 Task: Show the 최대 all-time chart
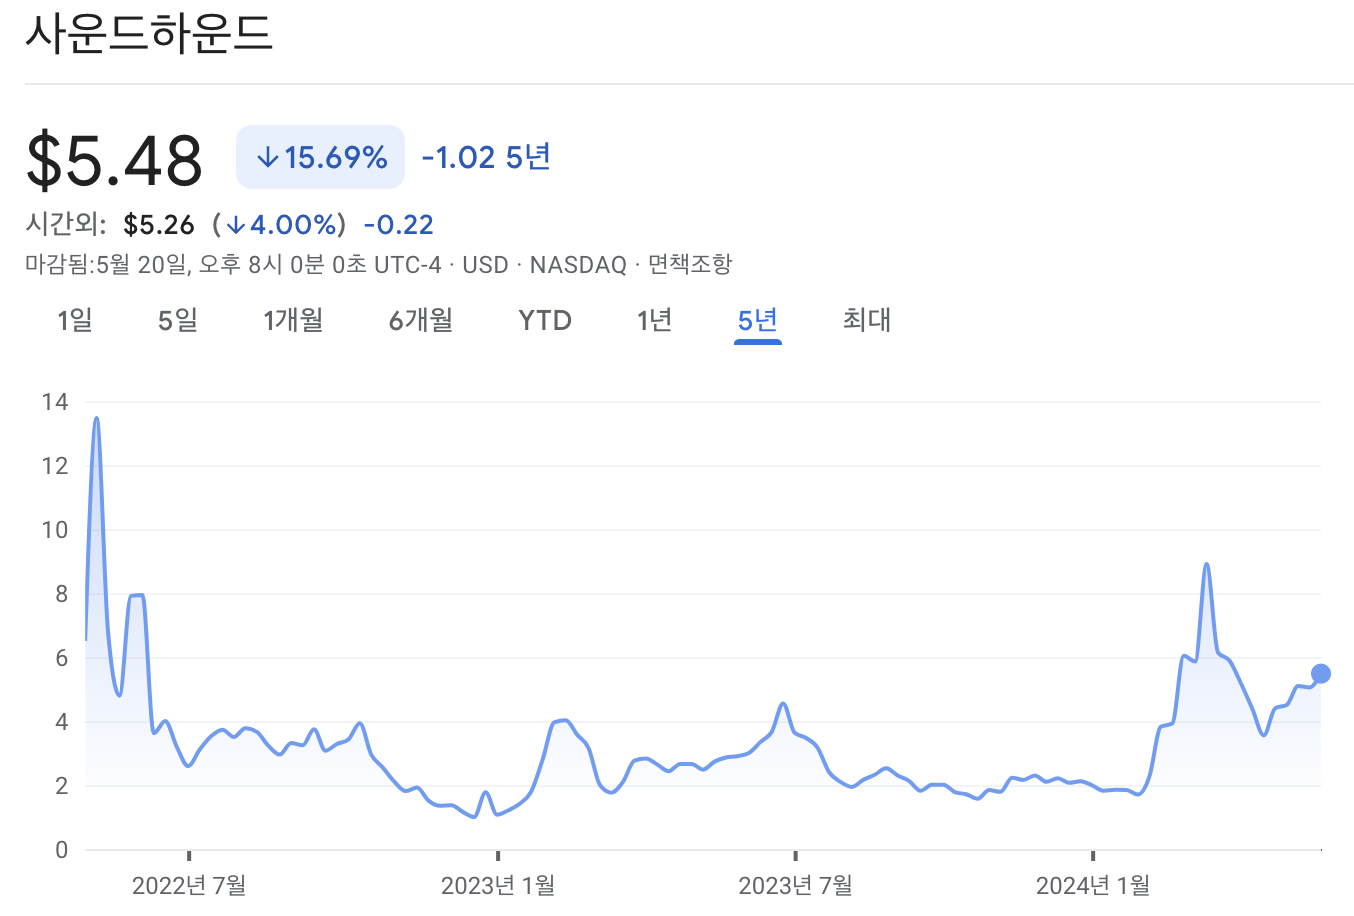click(865, 320)
